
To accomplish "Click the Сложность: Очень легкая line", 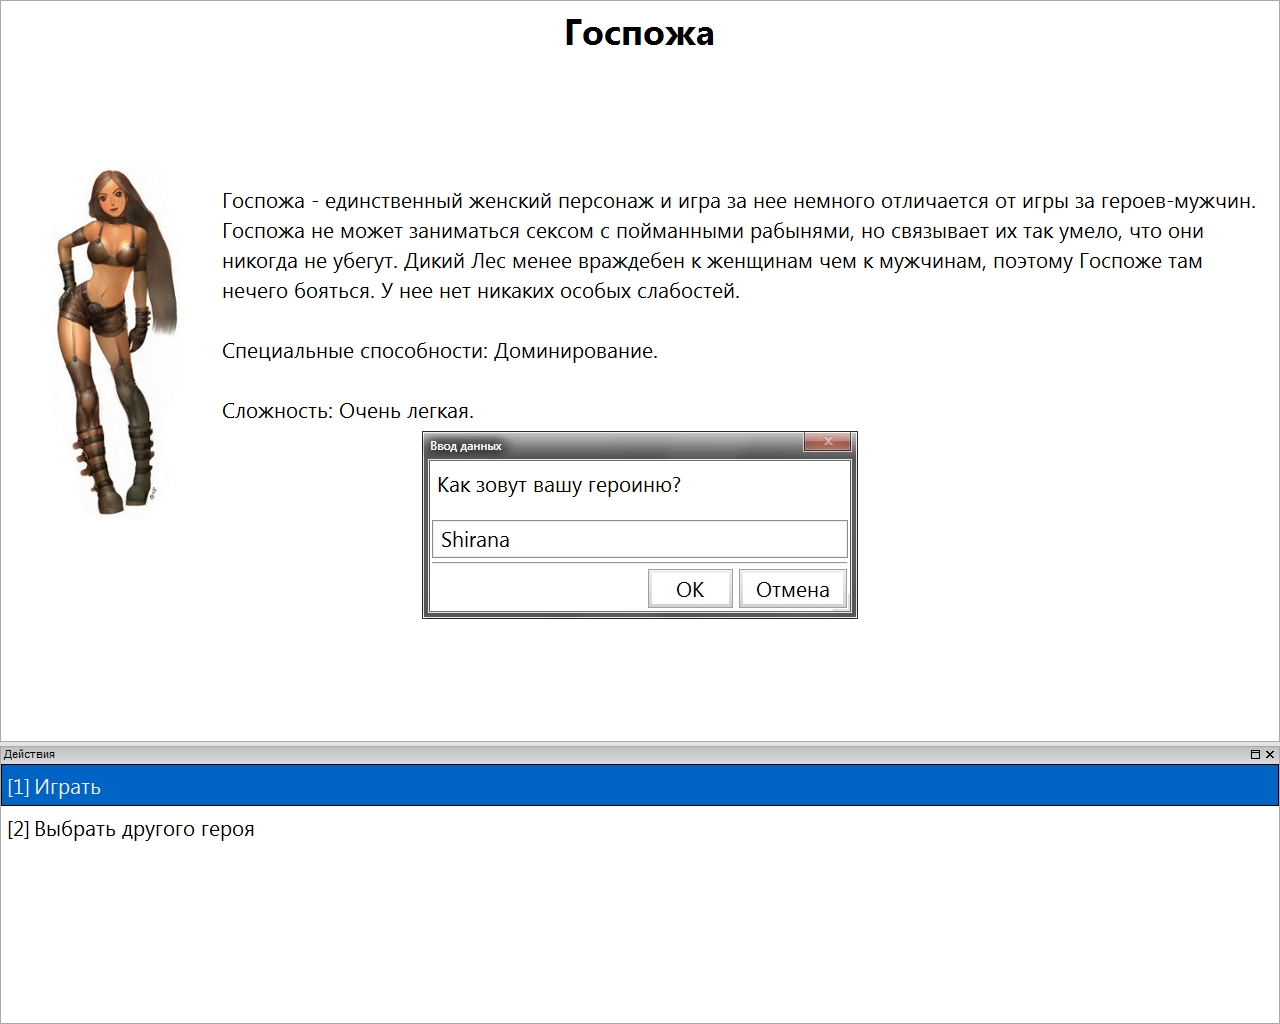I will tap(348, 411).
